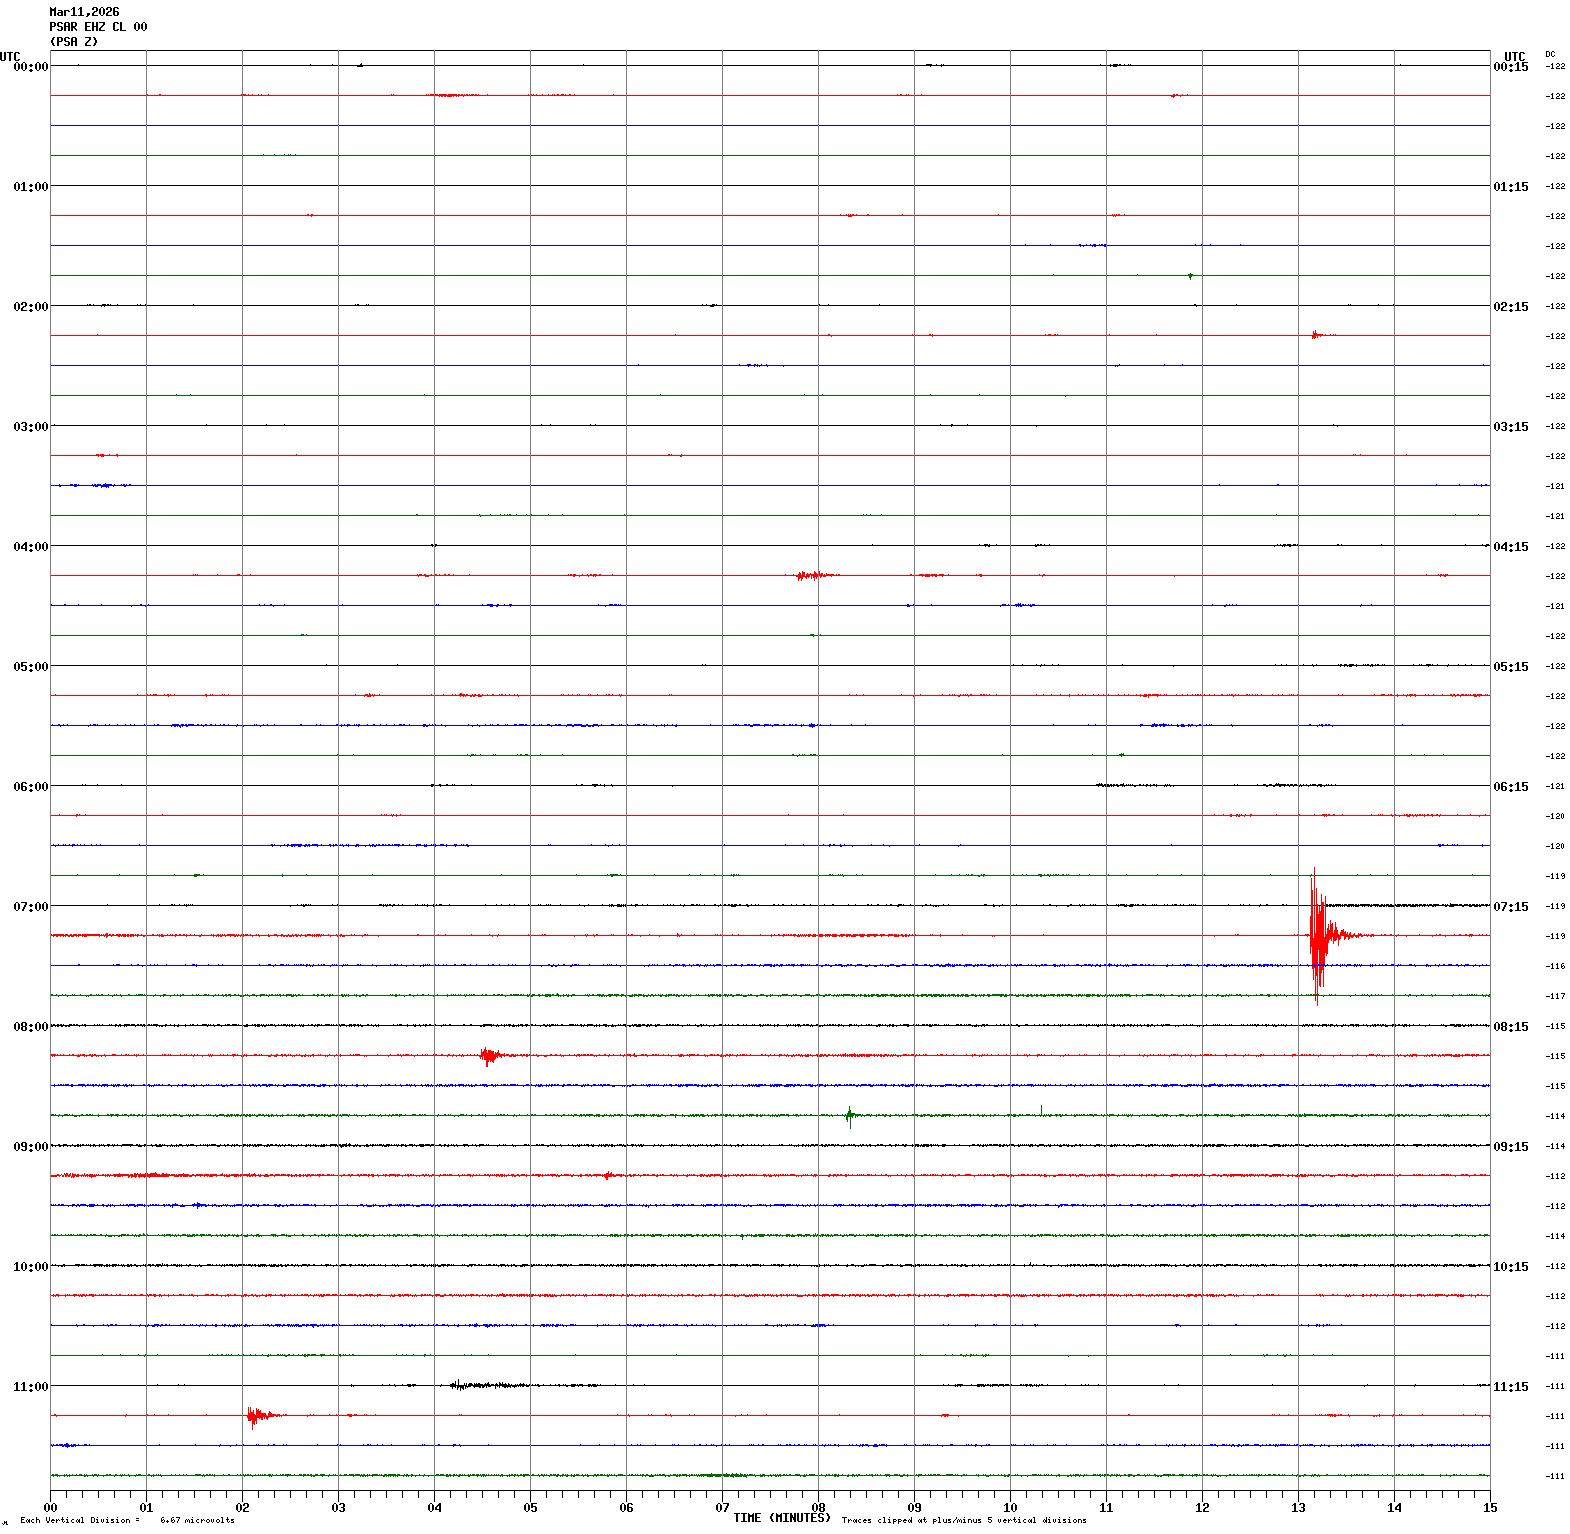Select the red seismic event on the 08:15 trace
The width and height of the screenshot is (1570, 1534).
(x=488, y=1055)
